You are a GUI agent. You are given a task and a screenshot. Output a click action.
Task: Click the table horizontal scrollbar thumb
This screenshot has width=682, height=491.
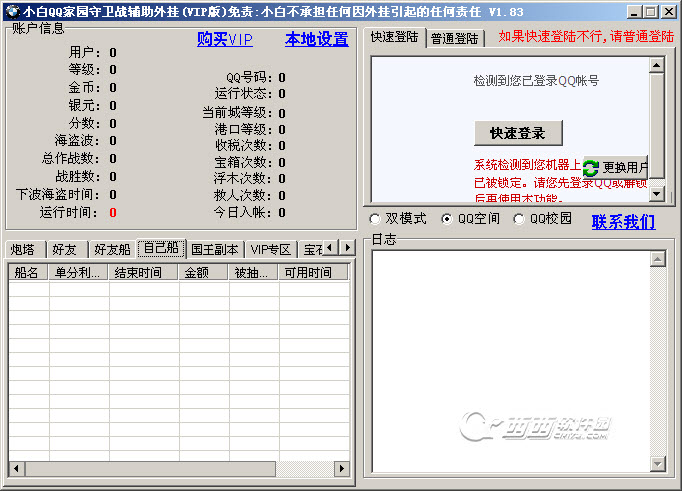[x=150, y=468]
